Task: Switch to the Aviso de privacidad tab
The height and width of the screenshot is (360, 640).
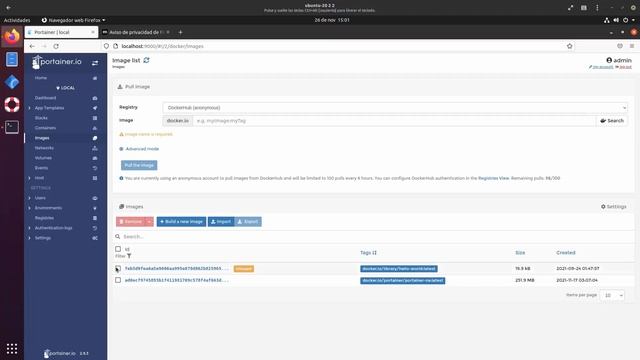Action: click(136, 32)
